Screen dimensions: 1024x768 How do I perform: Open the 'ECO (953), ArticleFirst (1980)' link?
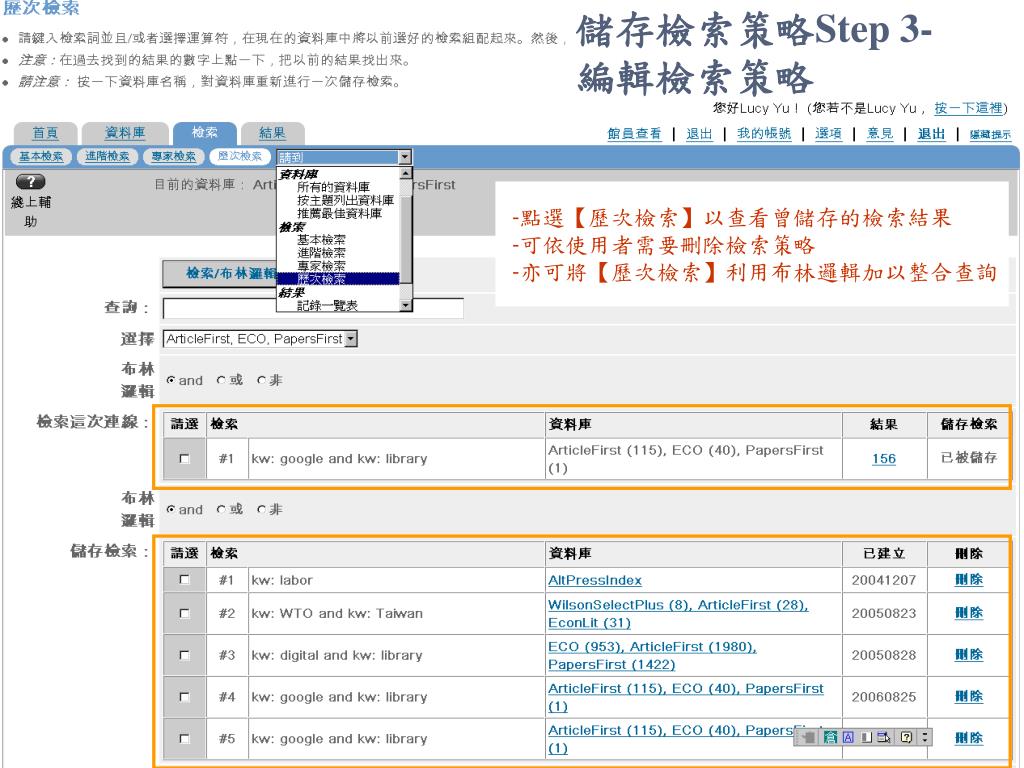pyautogui.click(x=652, y=647)
